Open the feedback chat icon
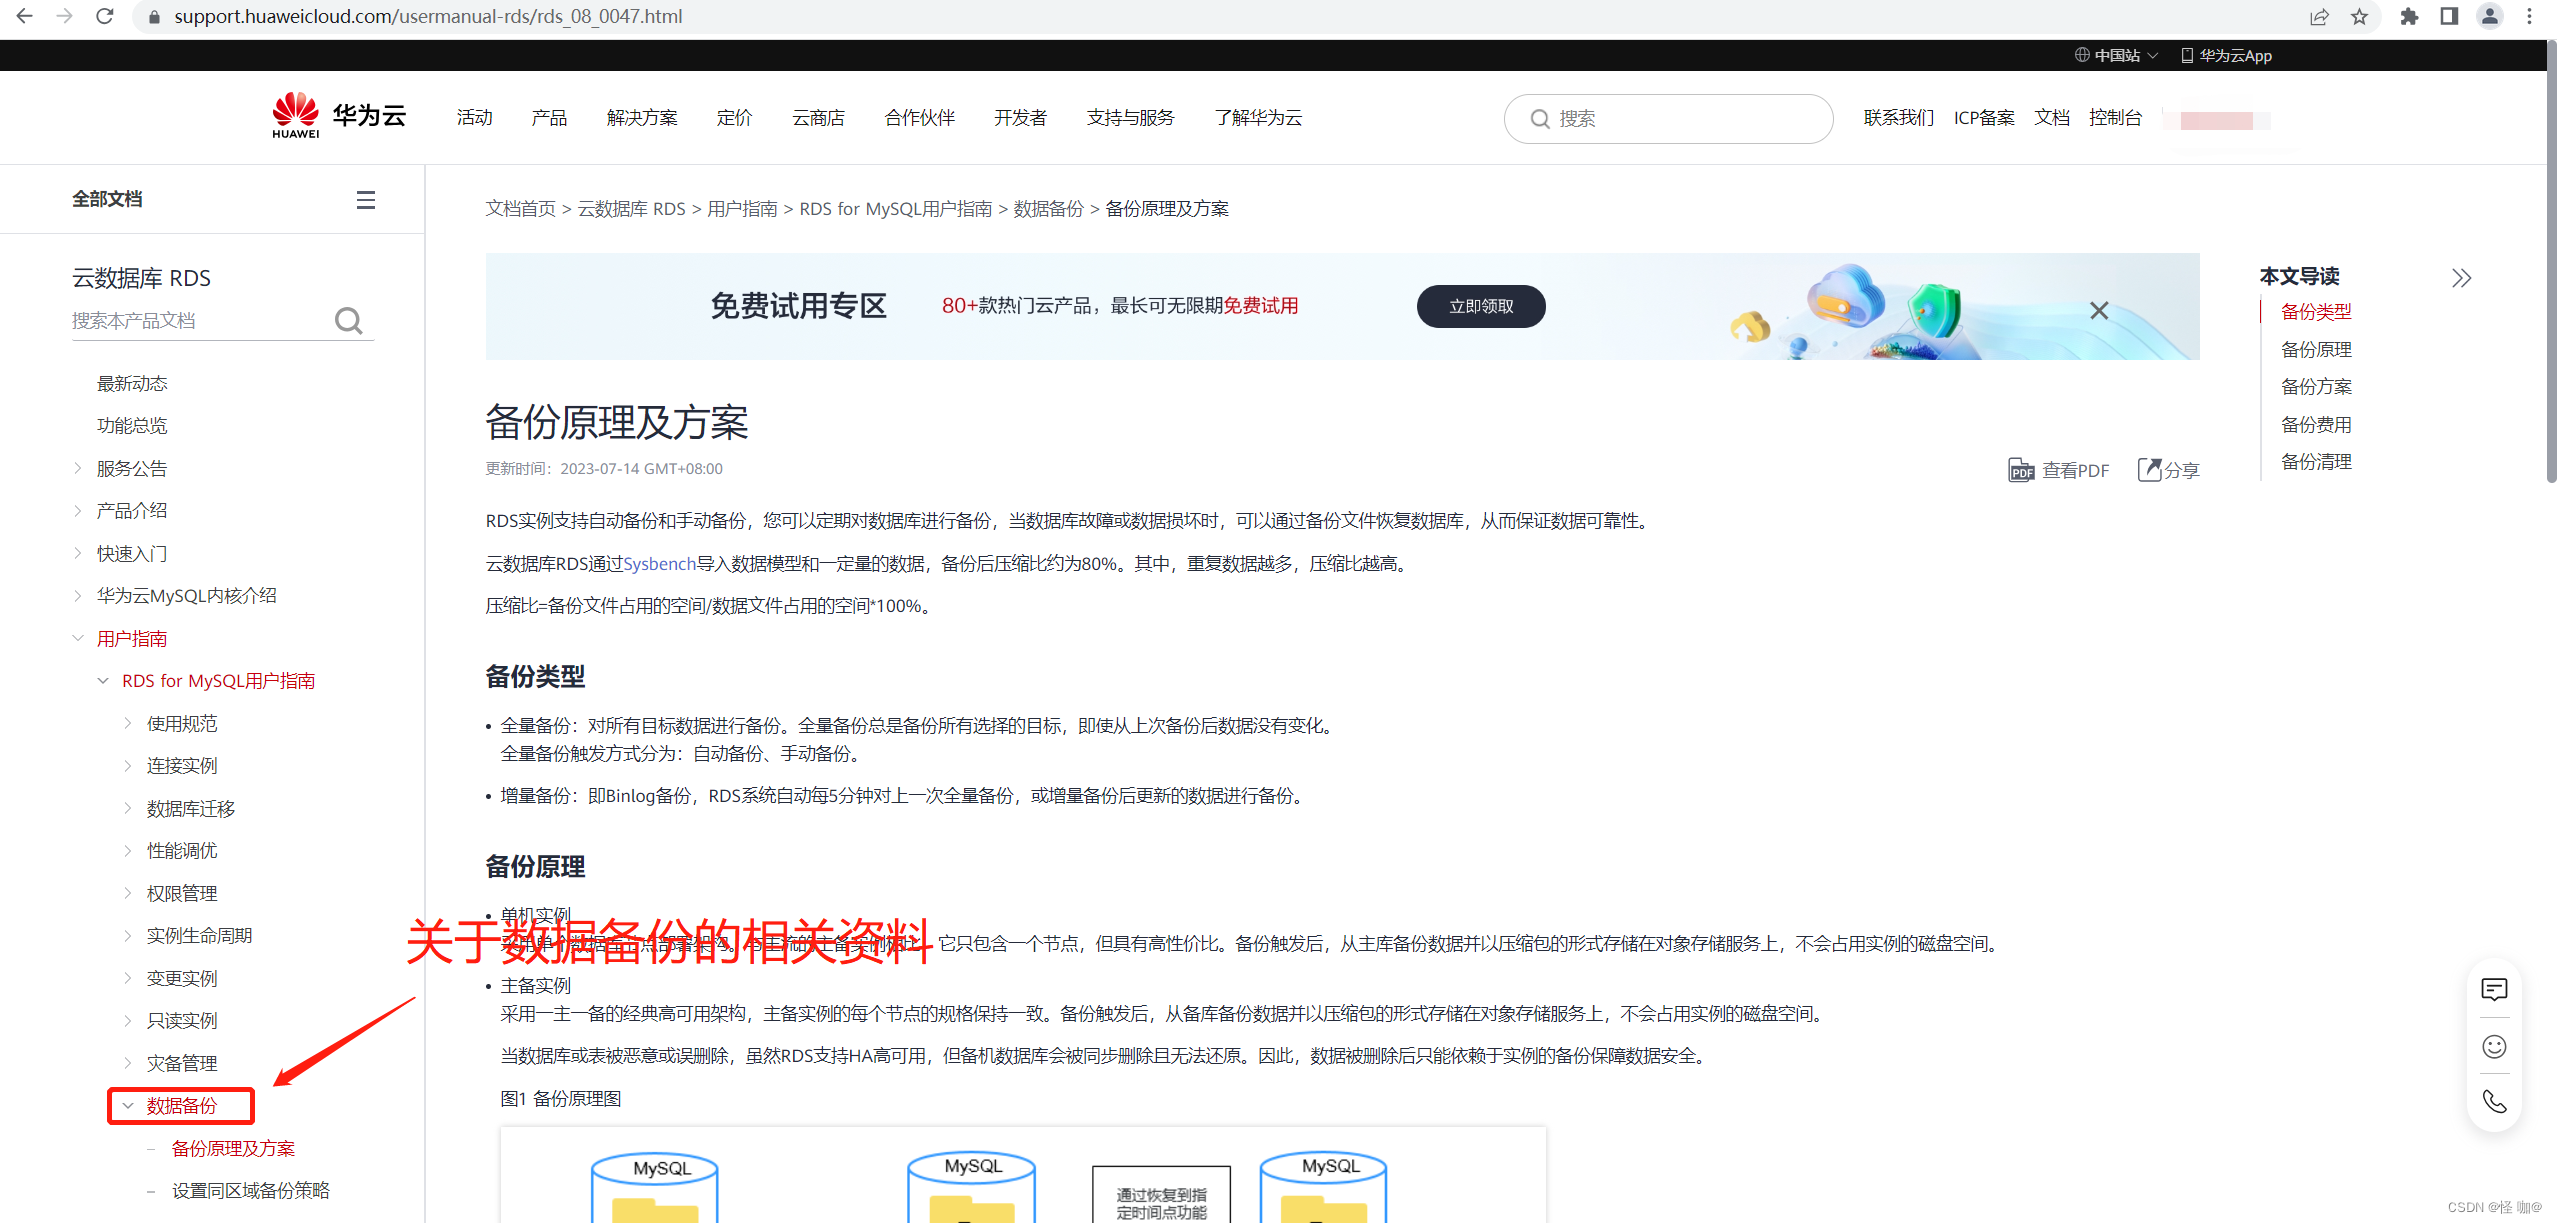This screenshot has width=2557, height=1223. pyautogui.click(x=2494, y=990)
